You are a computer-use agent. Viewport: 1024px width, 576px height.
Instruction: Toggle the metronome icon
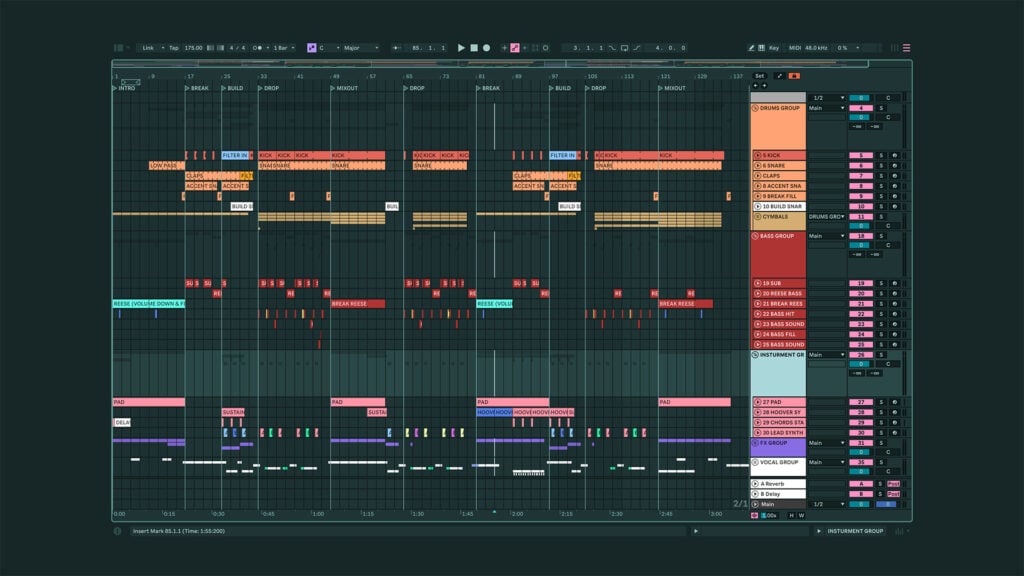click(x=257, y=48)
